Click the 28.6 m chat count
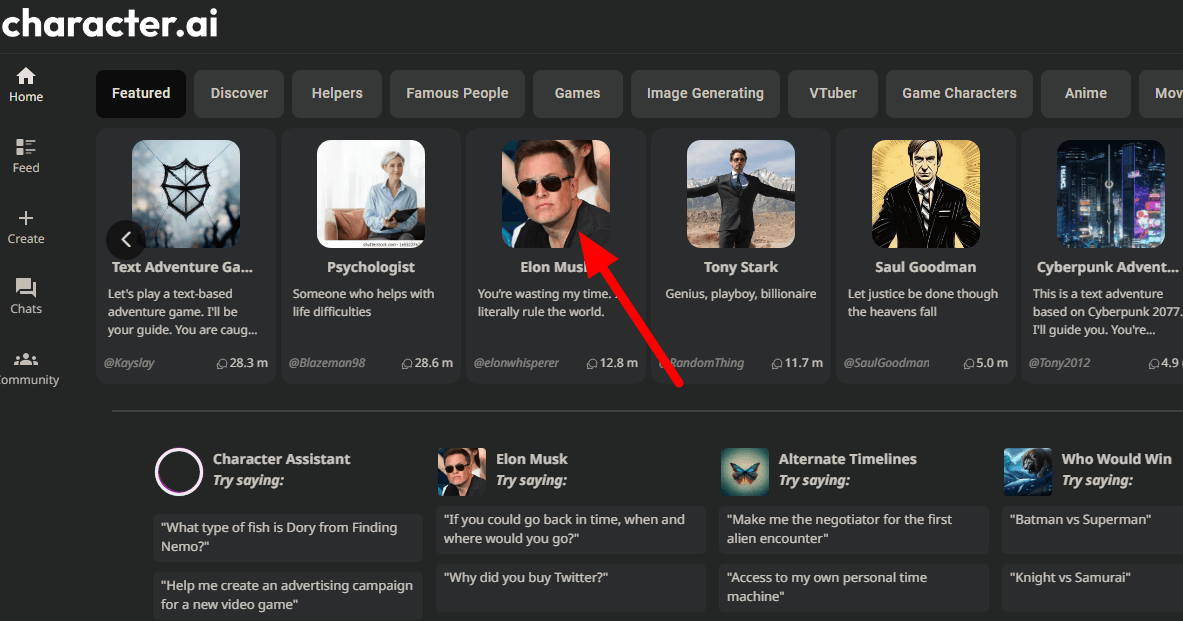This screenshot has width=1183, height=621. click(x=427, y=363)
